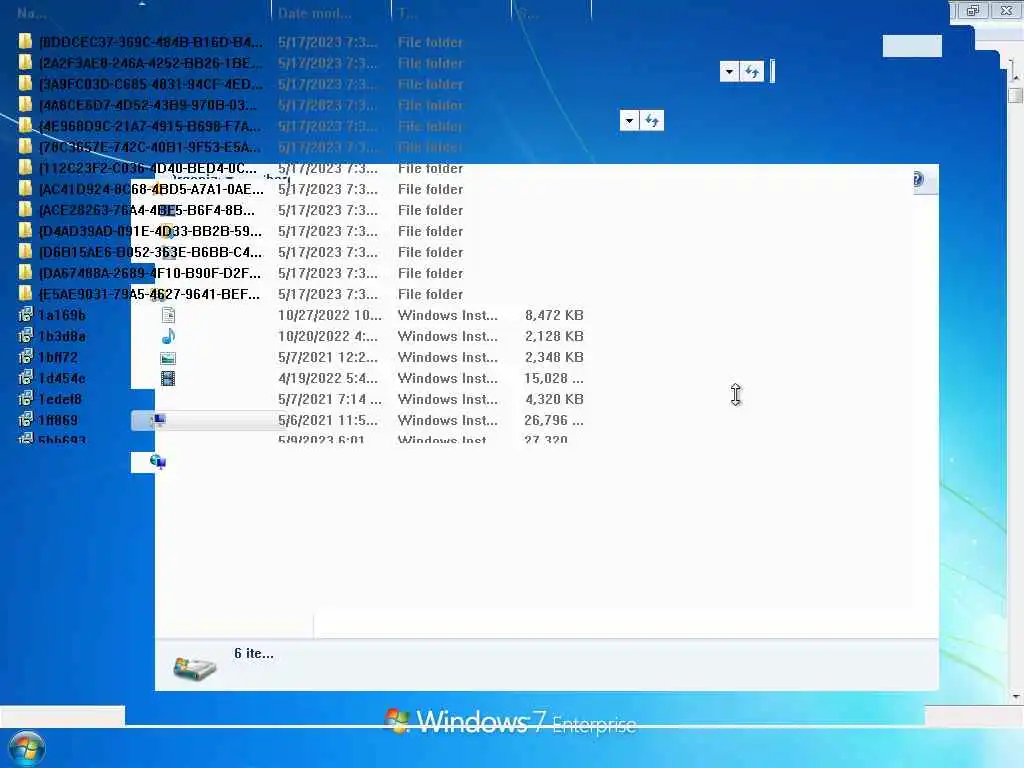Click the Pictures library icon
Screen dimensions: 1024x768
(168, 358)
